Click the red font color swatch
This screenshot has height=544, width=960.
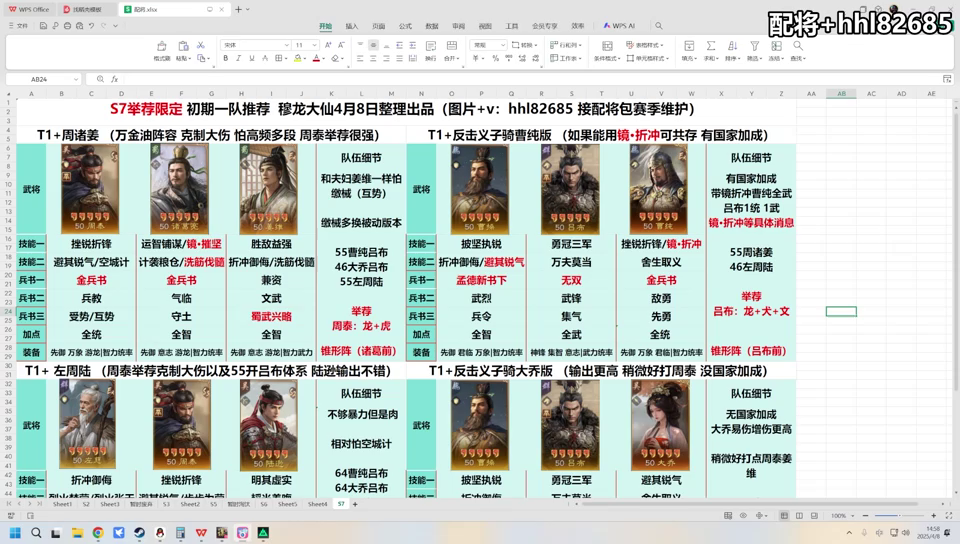pos(316,58)
